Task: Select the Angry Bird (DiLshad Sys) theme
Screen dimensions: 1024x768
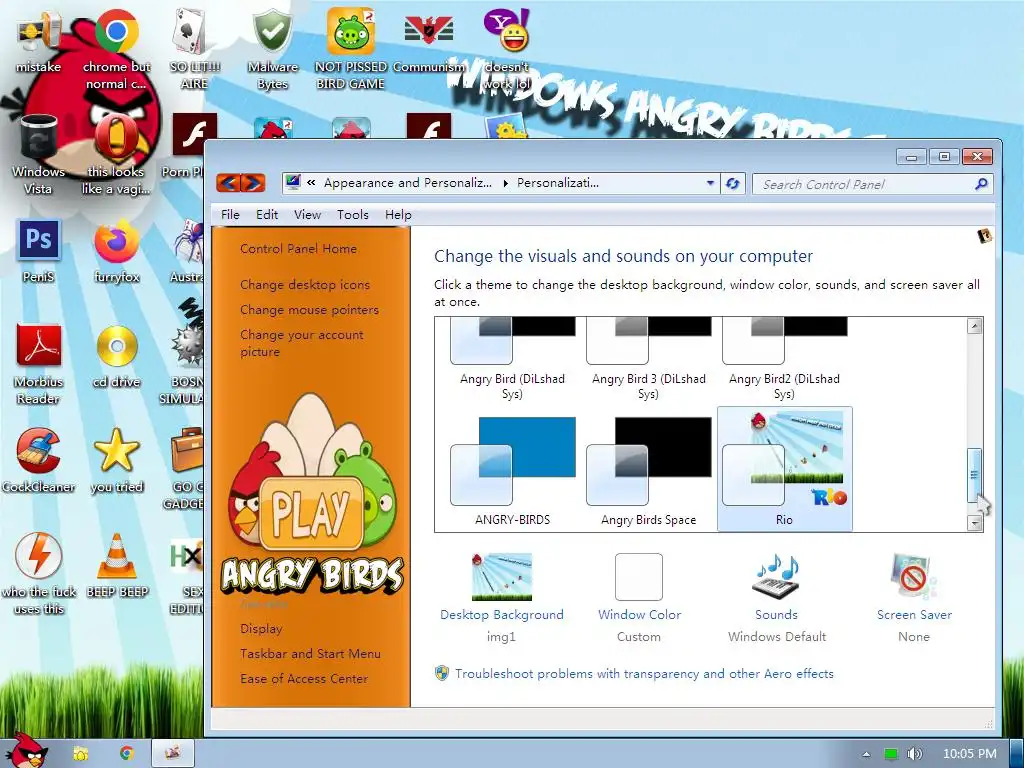Action: point(512,359)
